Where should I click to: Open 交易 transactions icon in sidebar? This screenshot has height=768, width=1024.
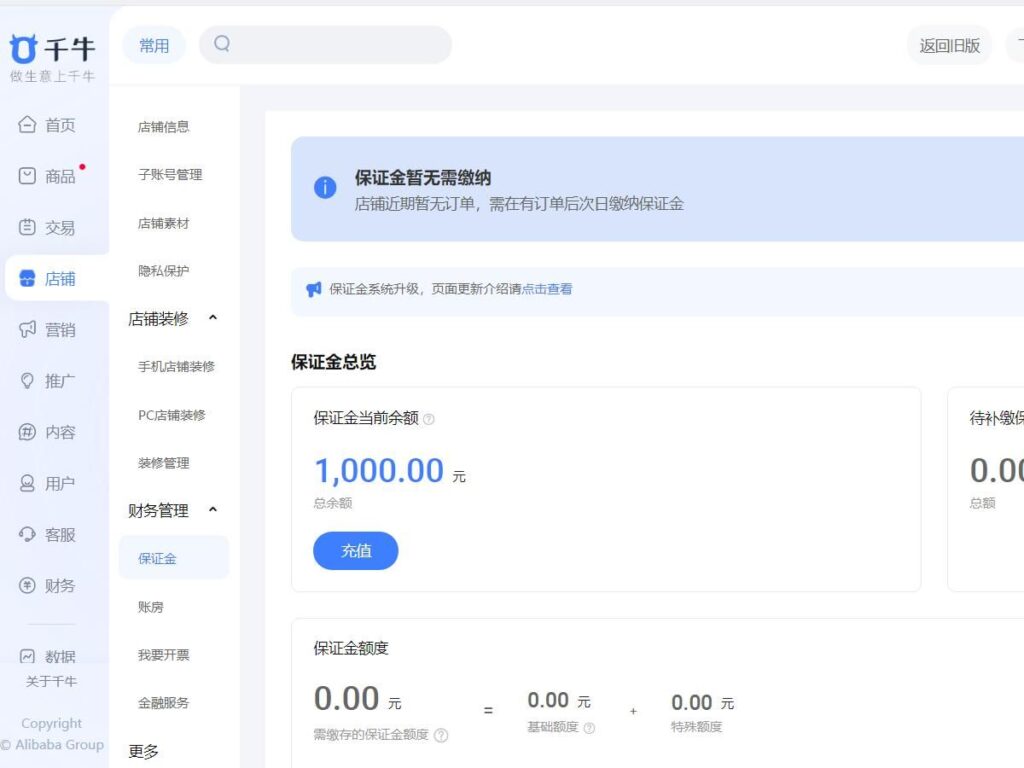(27, 227)
